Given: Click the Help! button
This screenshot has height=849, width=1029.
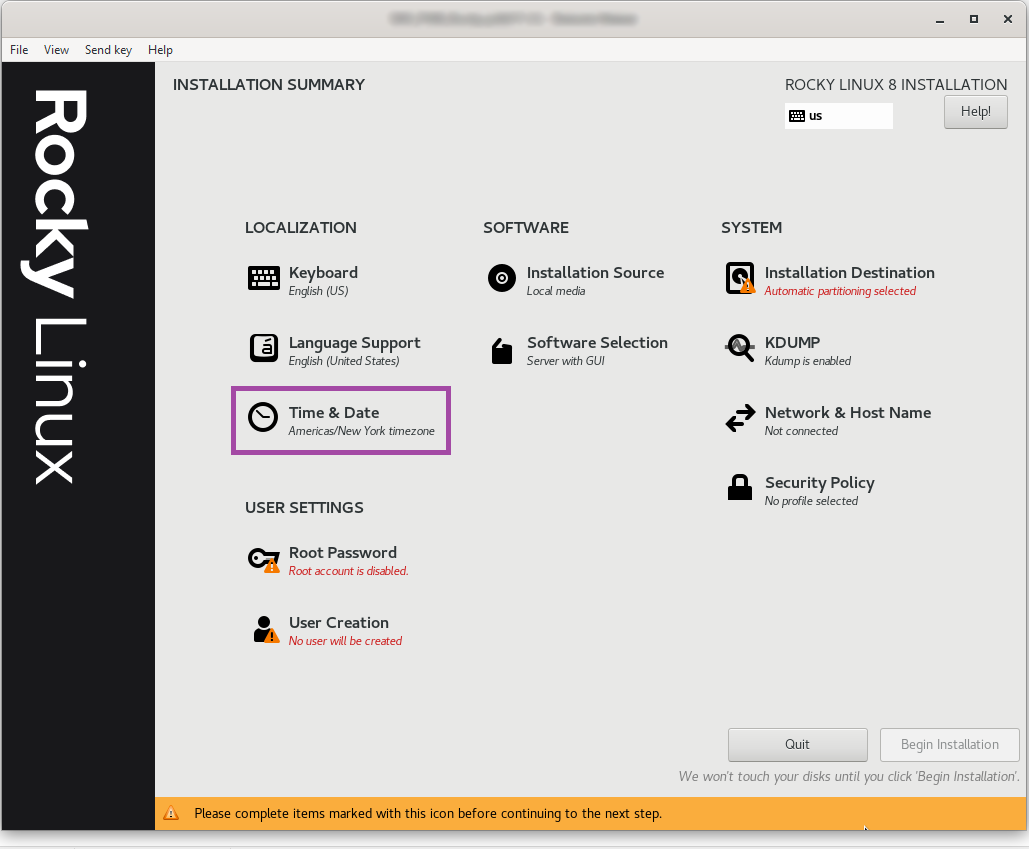Looking at the screenshot, I should 976,112.
